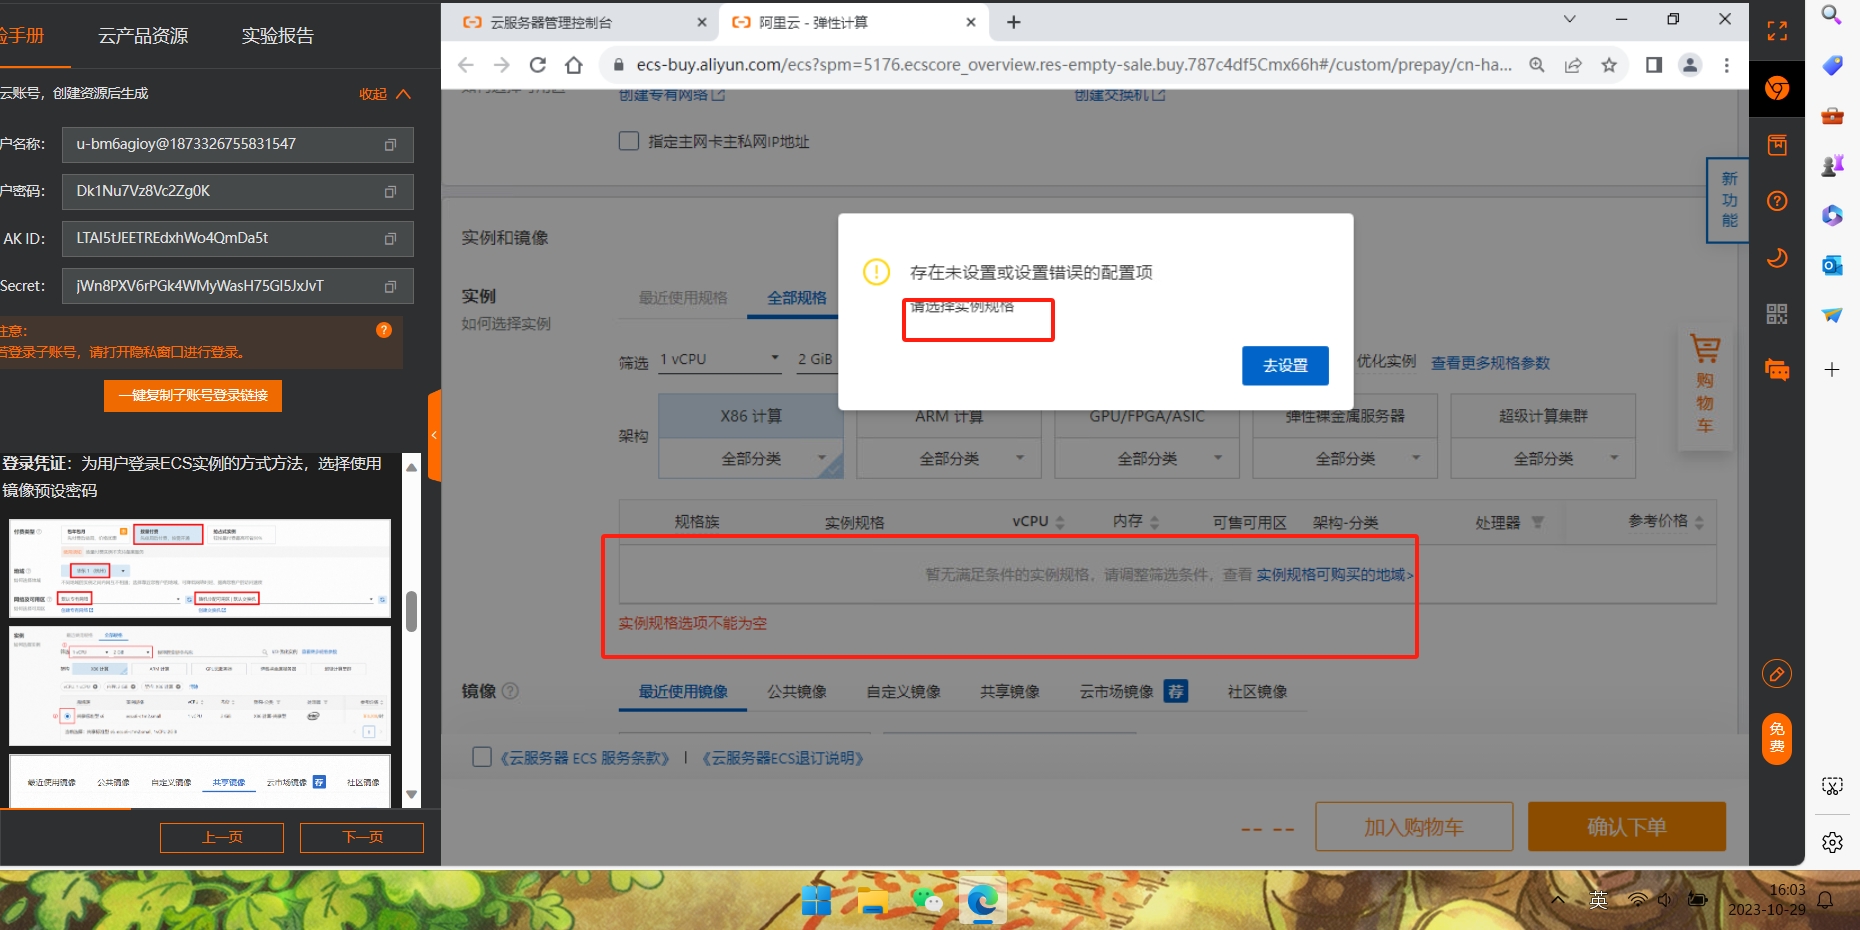Expand the 1 vCPU filter dropdown
The image size is (1860, 930).
(x=720, y=359)
